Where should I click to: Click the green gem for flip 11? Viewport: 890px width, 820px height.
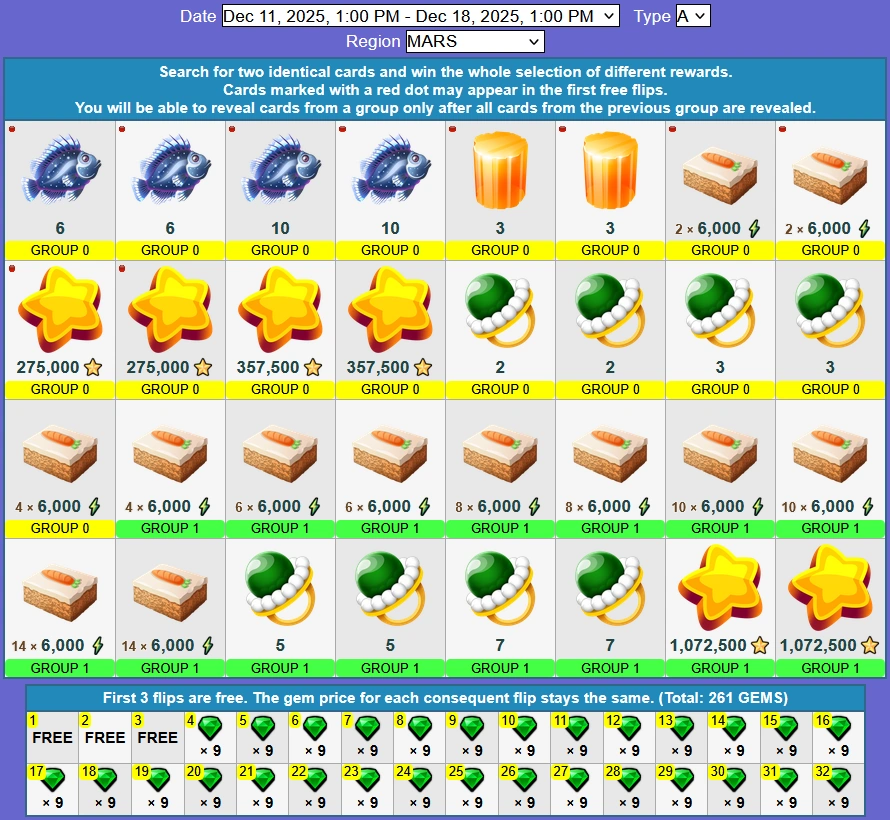[577, 728]
